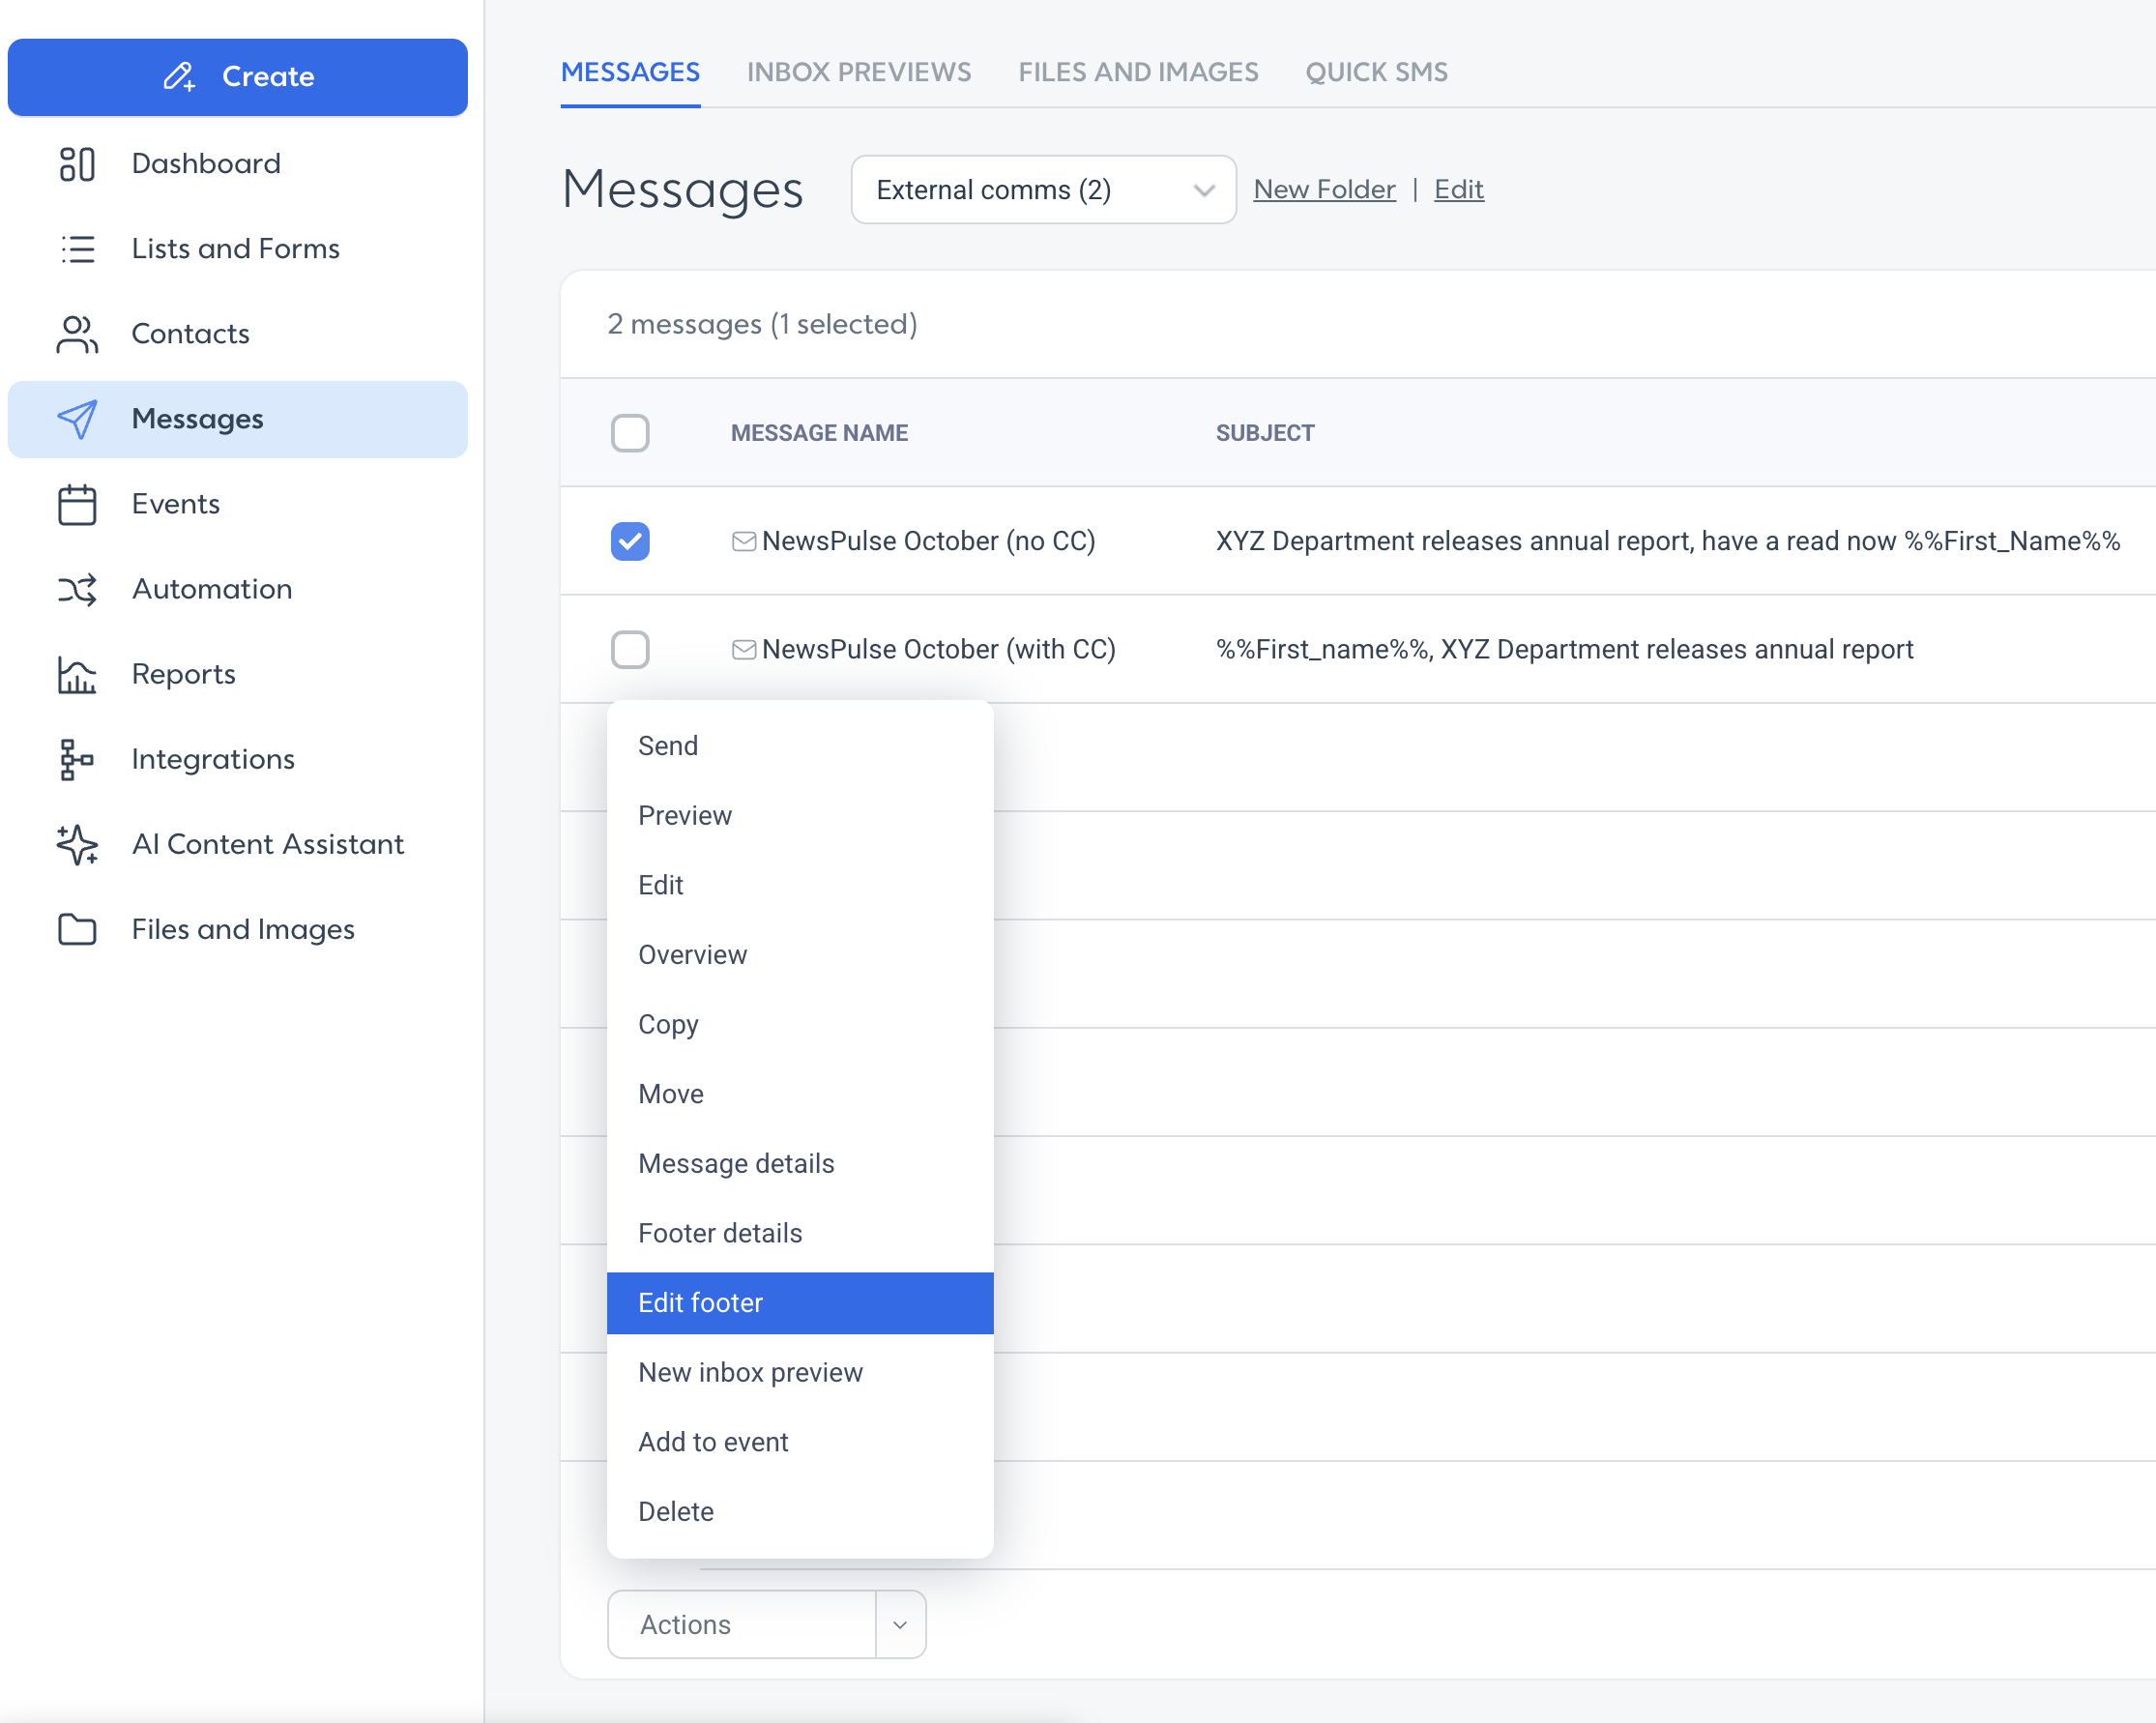Select Edit footer in the actions menu
The height and width of the screenshot is (1723, 2156).
(800, 1303)
